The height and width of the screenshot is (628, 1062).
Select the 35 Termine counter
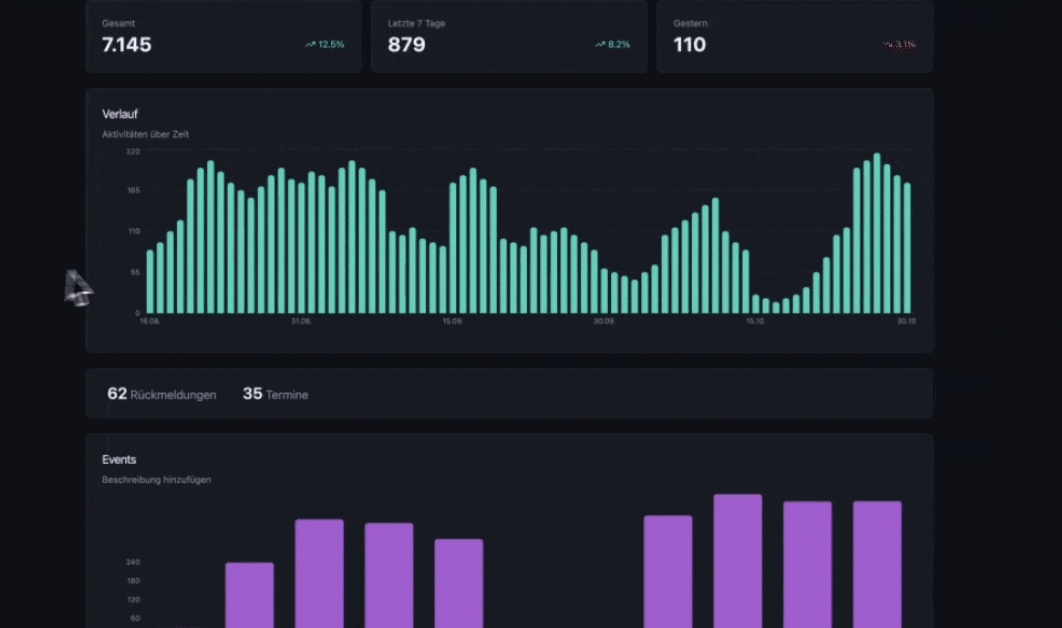click(x=275, y=394)
